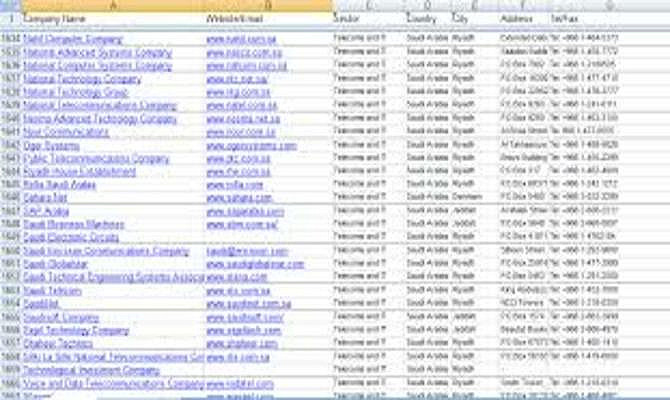Select the column A header
The image size is (670, 400).
pos(113,5)
